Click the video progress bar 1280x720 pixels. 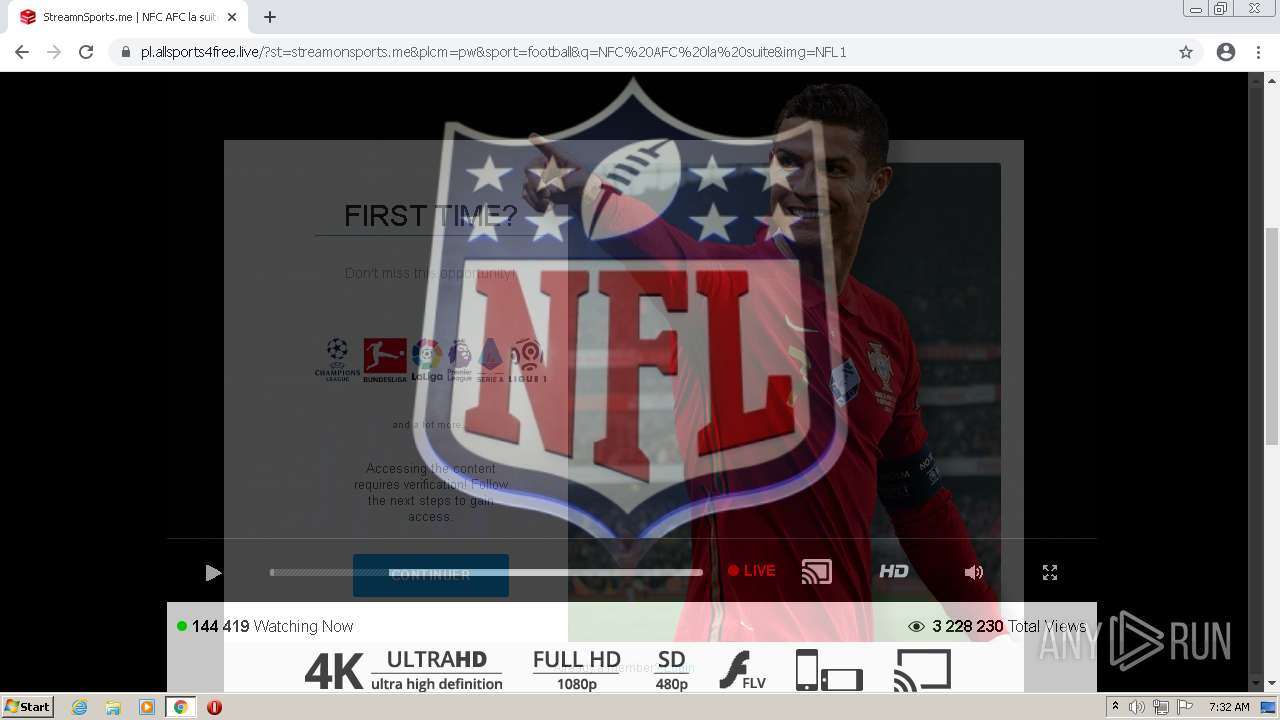pos(486,572)
